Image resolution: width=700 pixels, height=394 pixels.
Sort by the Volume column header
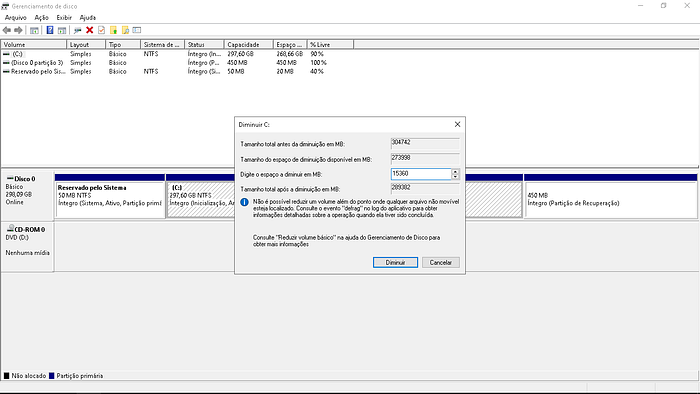pyautogui.click(x=33, y=45)
